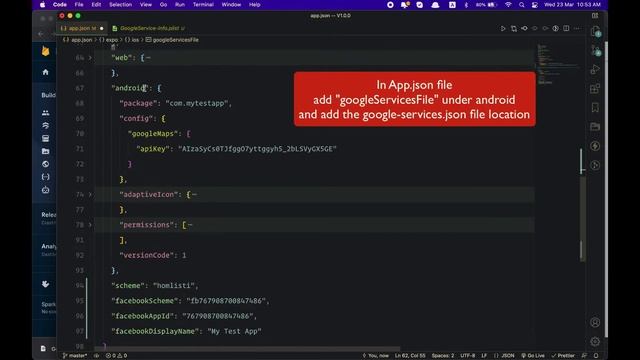Open Firebase Machine Learning robot icon in sidebar

(45, 190)
